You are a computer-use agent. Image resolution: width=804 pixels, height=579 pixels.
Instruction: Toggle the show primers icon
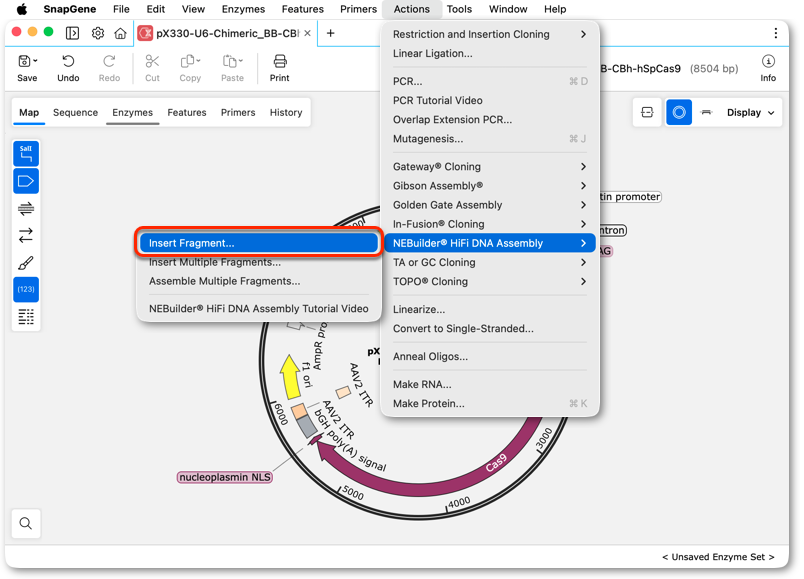26,208
